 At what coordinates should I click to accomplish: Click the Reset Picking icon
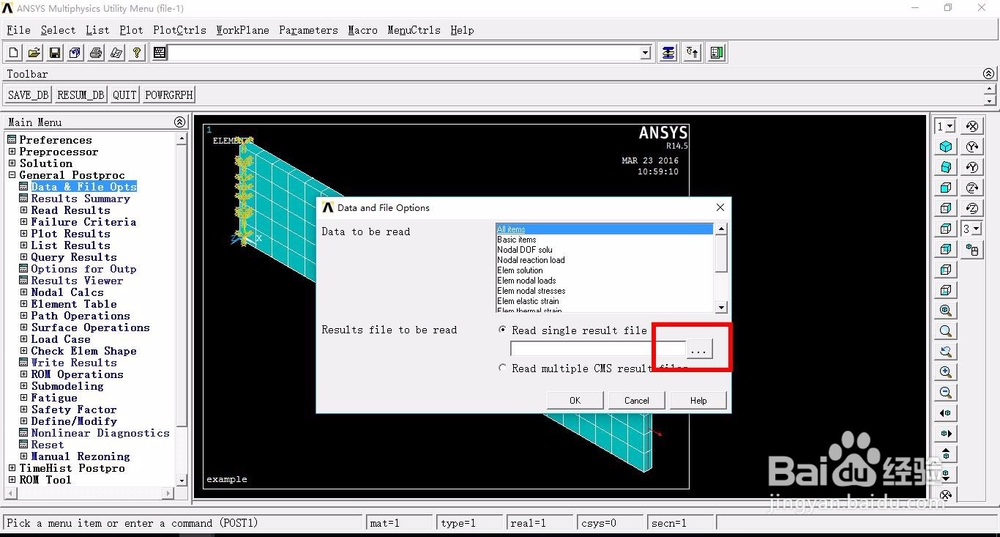(x=693, y=53)
